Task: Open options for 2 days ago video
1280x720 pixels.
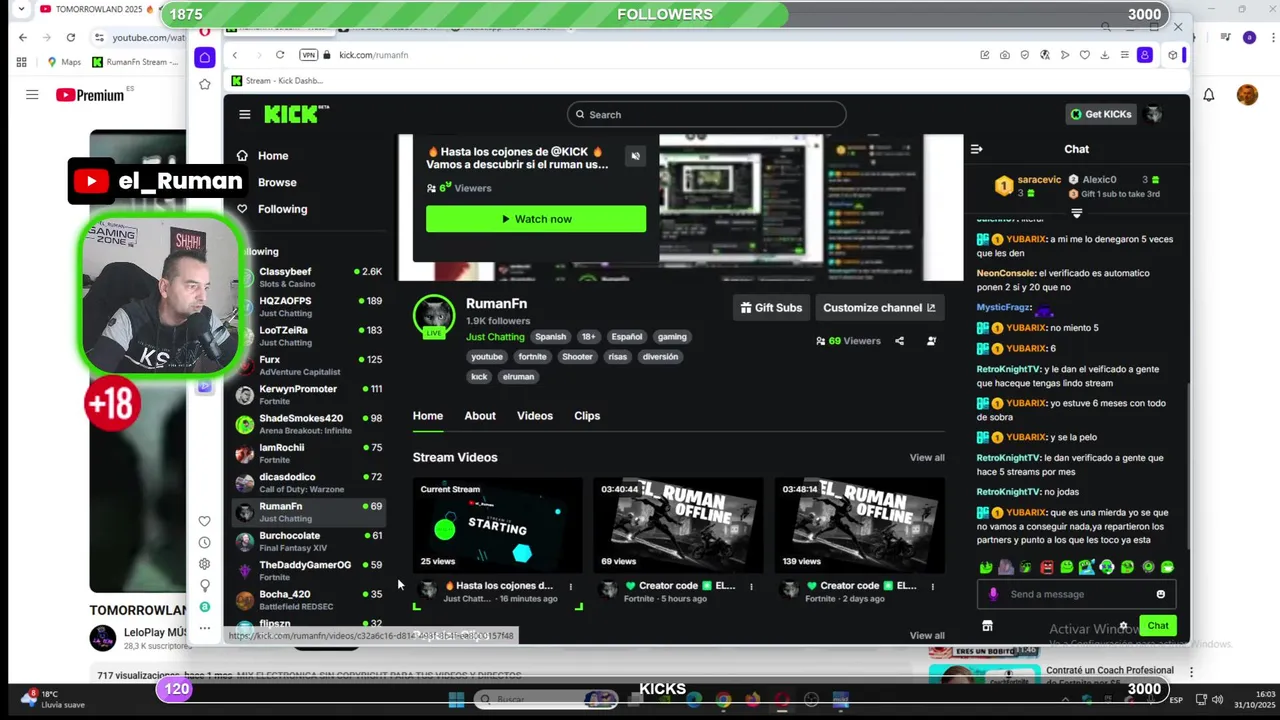Action: (x=932, y=587)
